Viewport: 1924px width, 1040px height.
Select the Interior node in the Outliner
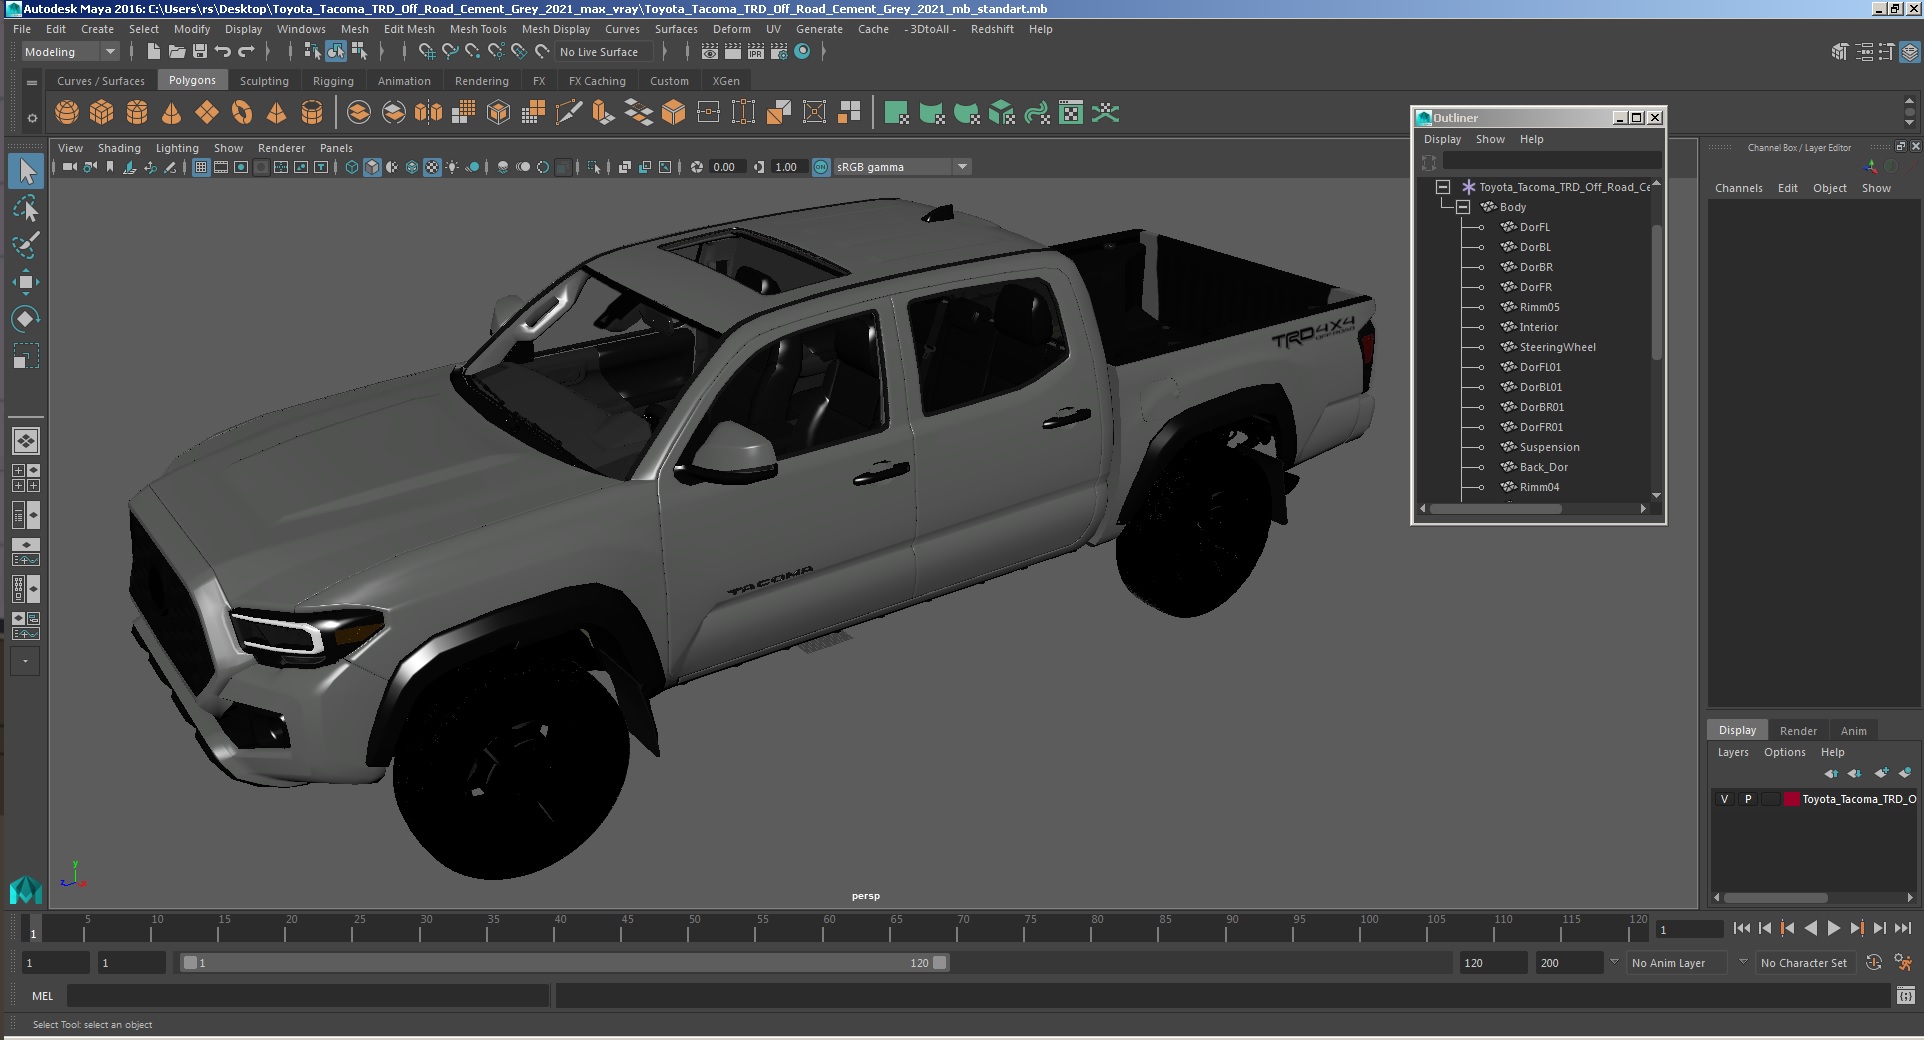pos(1538,327)
